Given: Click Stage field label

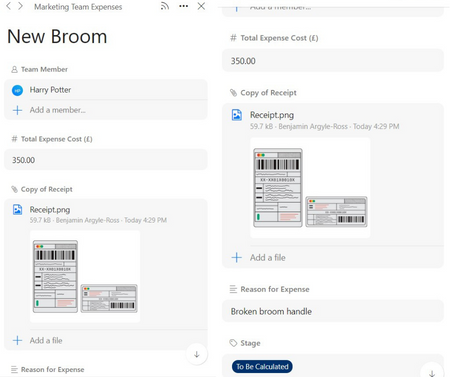Looking at the screenshot, I should (250, 343).
